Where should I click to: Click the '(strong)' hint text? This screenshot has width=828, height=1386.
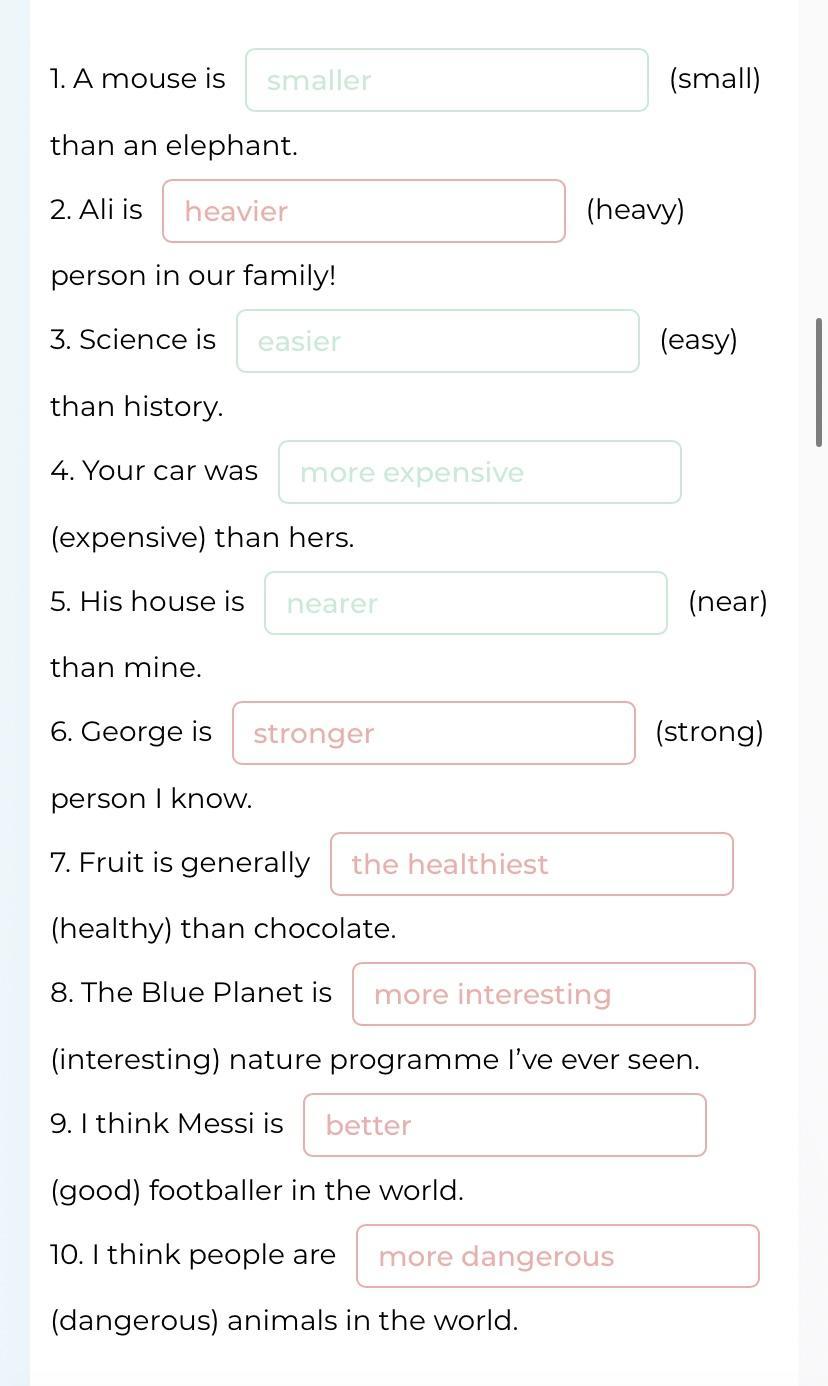710,732
